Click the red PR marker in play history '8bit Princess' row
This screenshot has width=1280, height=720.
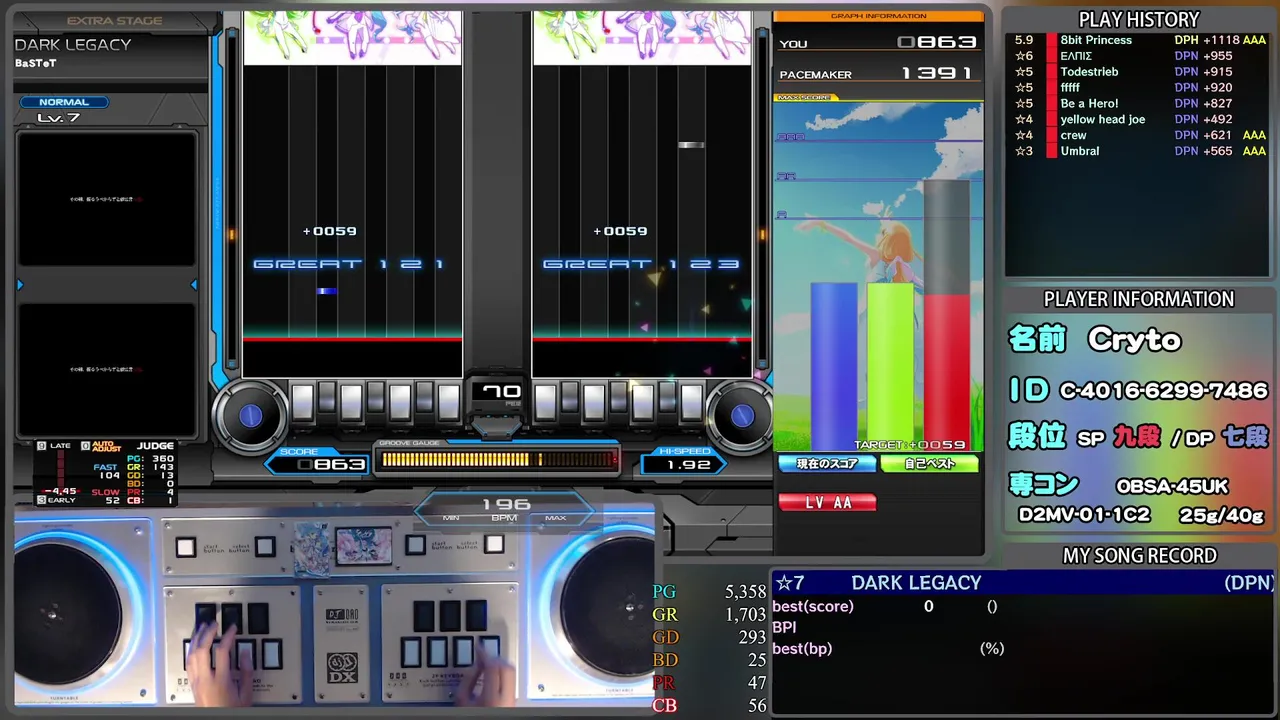pyautogui.click(x=1051, y=40)
